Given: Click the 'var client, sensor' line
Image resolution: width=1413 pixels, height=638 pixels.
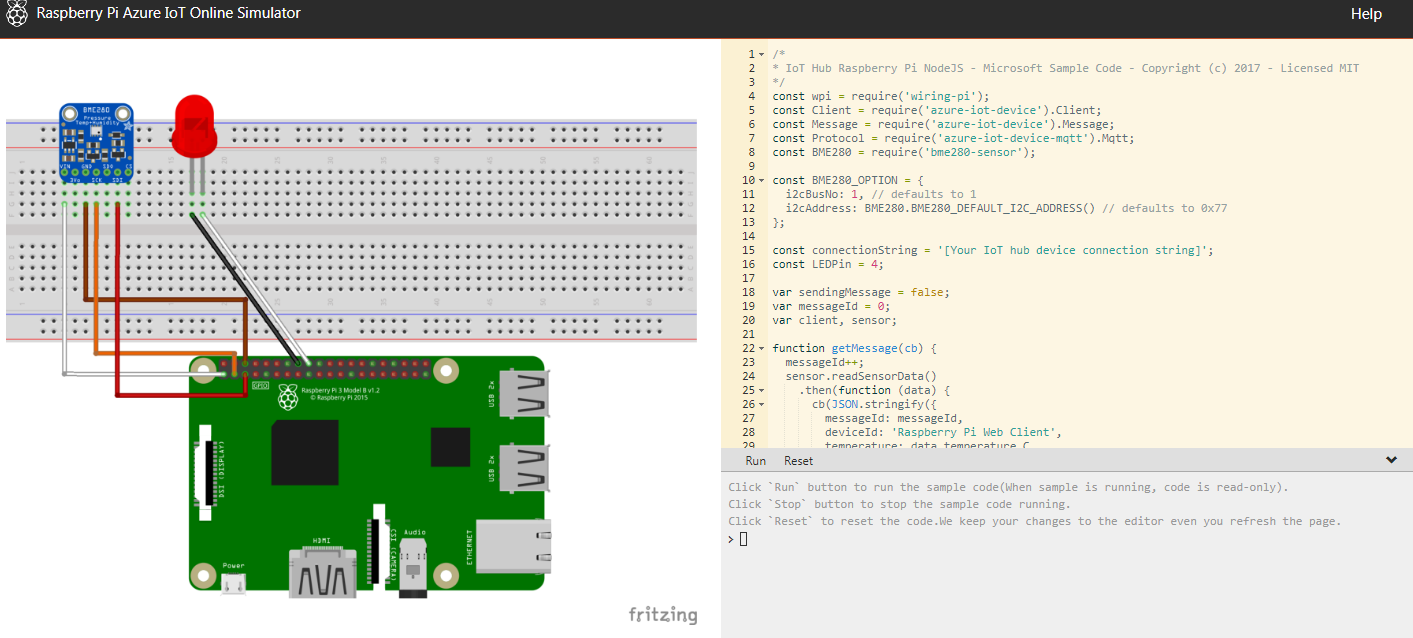Looking at the screenshot, I should point(835,320).
